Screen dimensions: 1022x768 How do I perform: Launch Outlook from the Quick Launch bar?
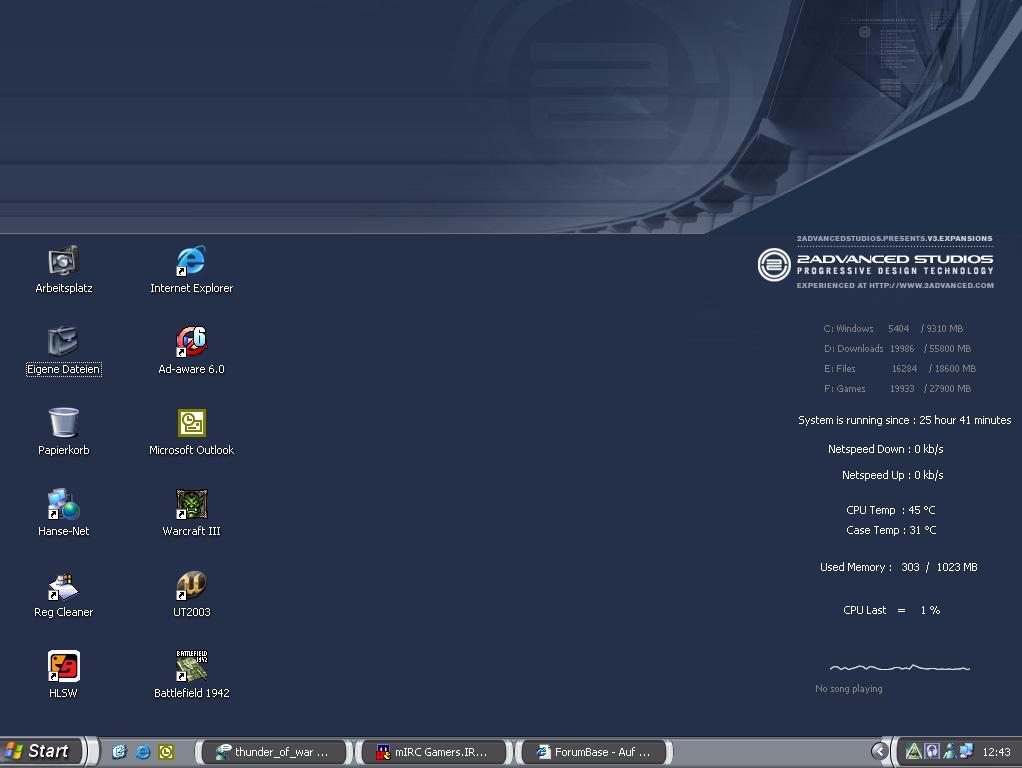[166, 752]
